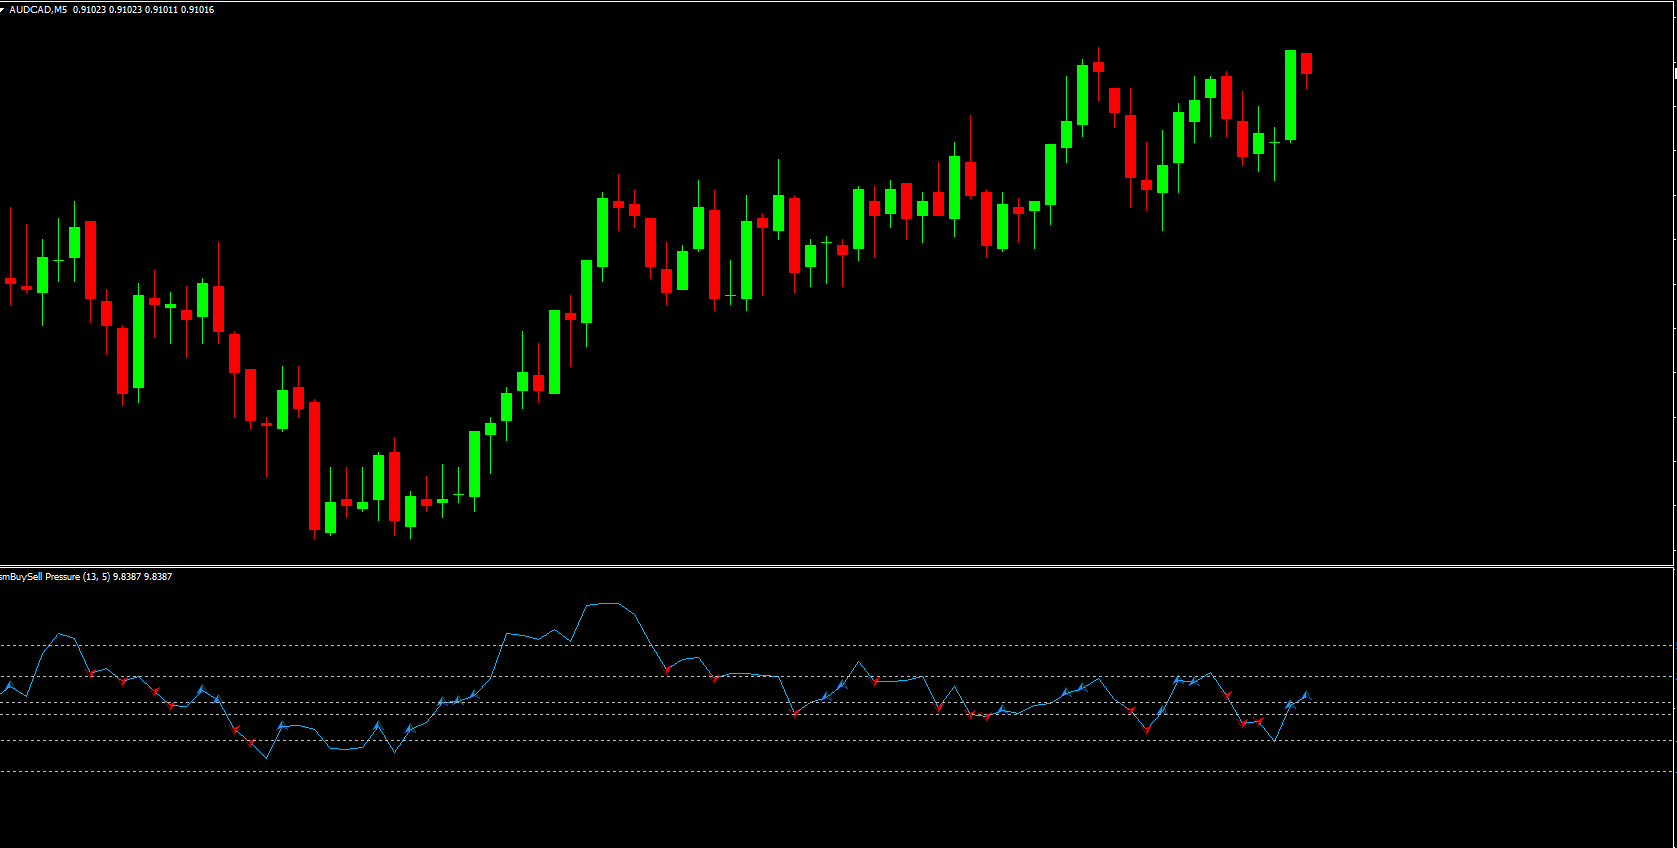Click the indicator value 9.8387 in the subwindow label
1677x848 pixels.
pyautogui.click(x=127, y=577)
